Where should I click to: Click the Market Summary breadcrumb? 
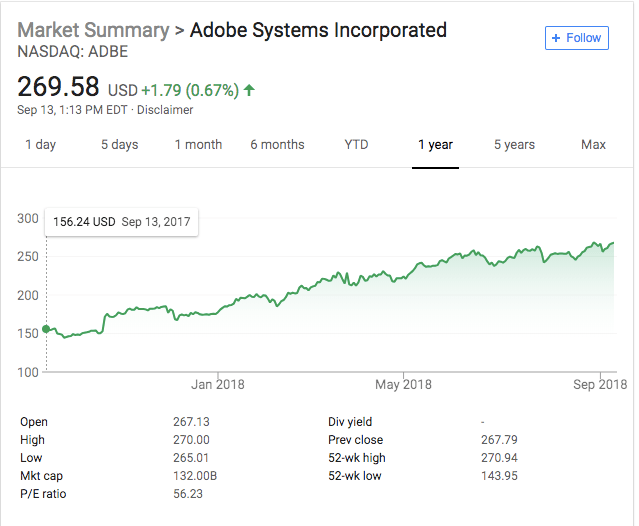click(x=93, y=30)
